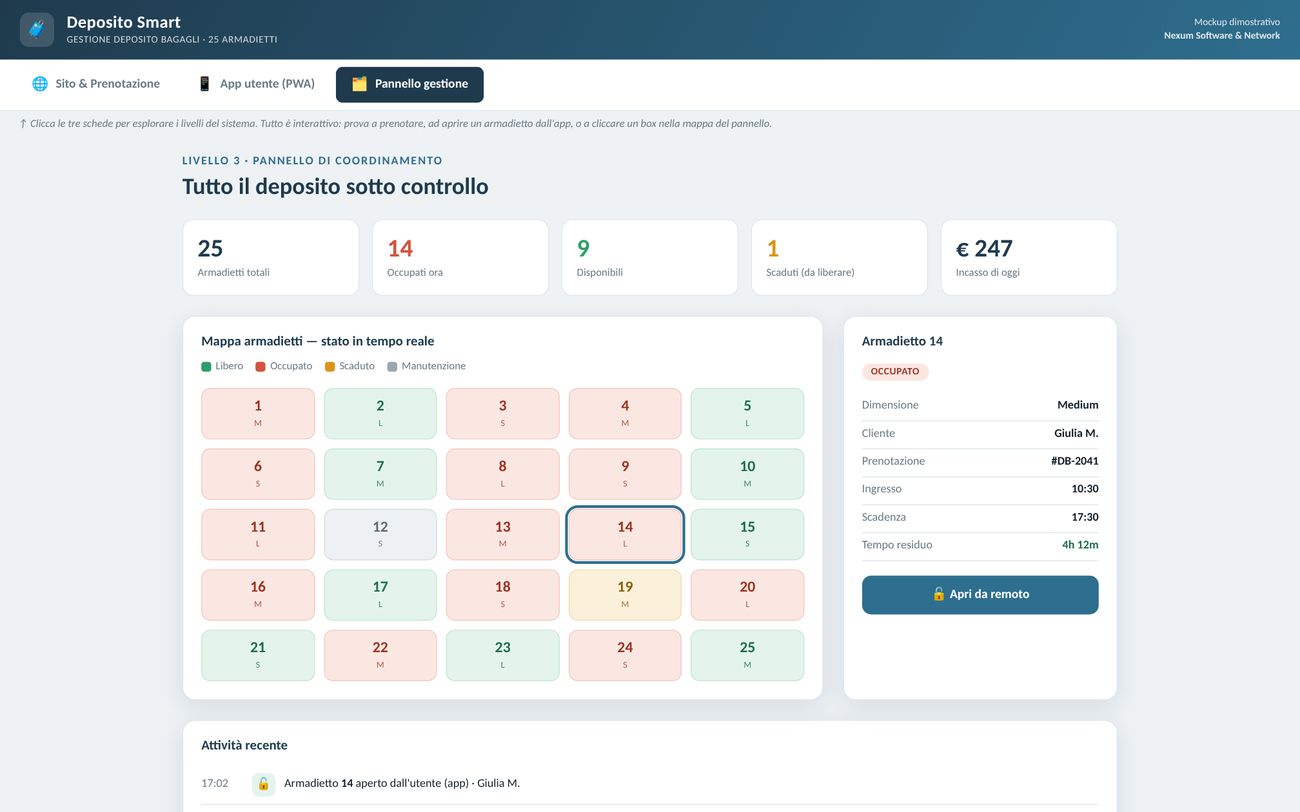Select free locker 2
The width and height of the screenshot is (1300, 812).
tap(380, 414)
